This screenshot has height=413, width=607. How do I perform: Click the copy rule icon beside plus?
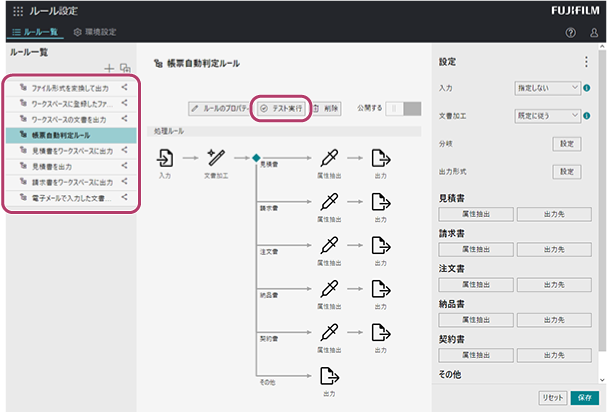point(125,69)
